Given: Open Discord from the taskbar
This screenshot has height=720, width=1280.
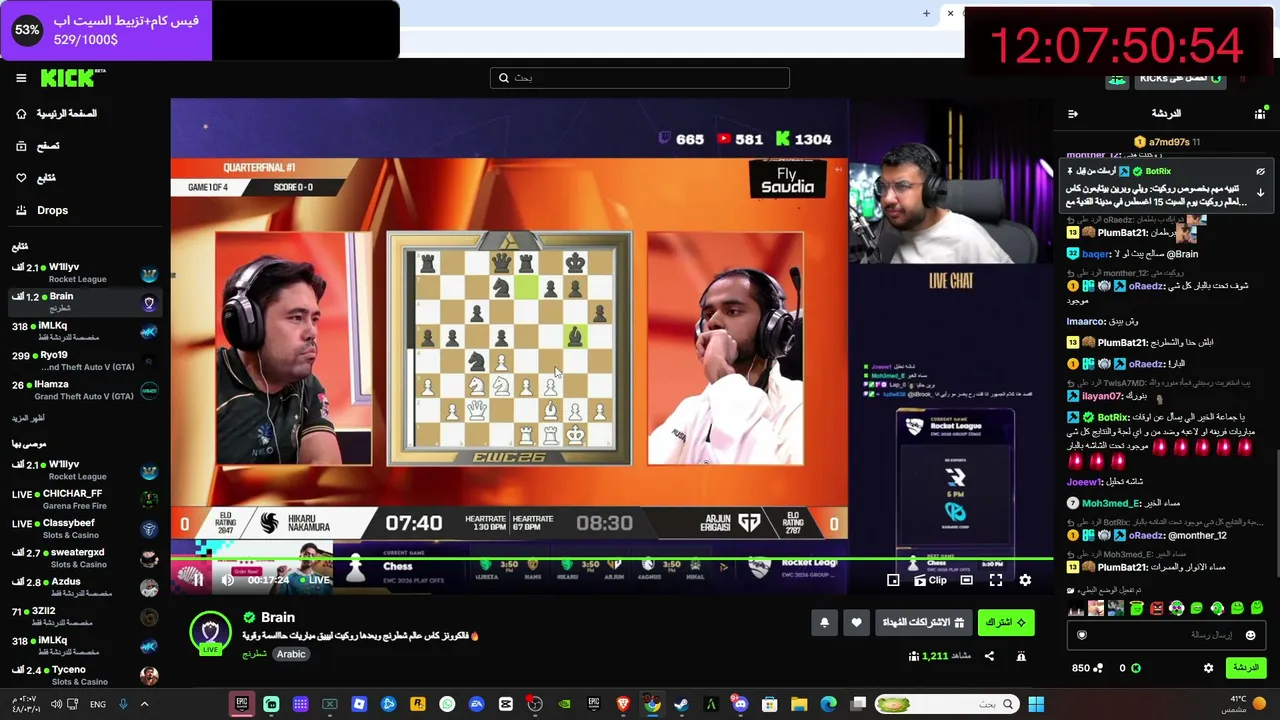Looking at the screenshot, I should coord(740,704).
